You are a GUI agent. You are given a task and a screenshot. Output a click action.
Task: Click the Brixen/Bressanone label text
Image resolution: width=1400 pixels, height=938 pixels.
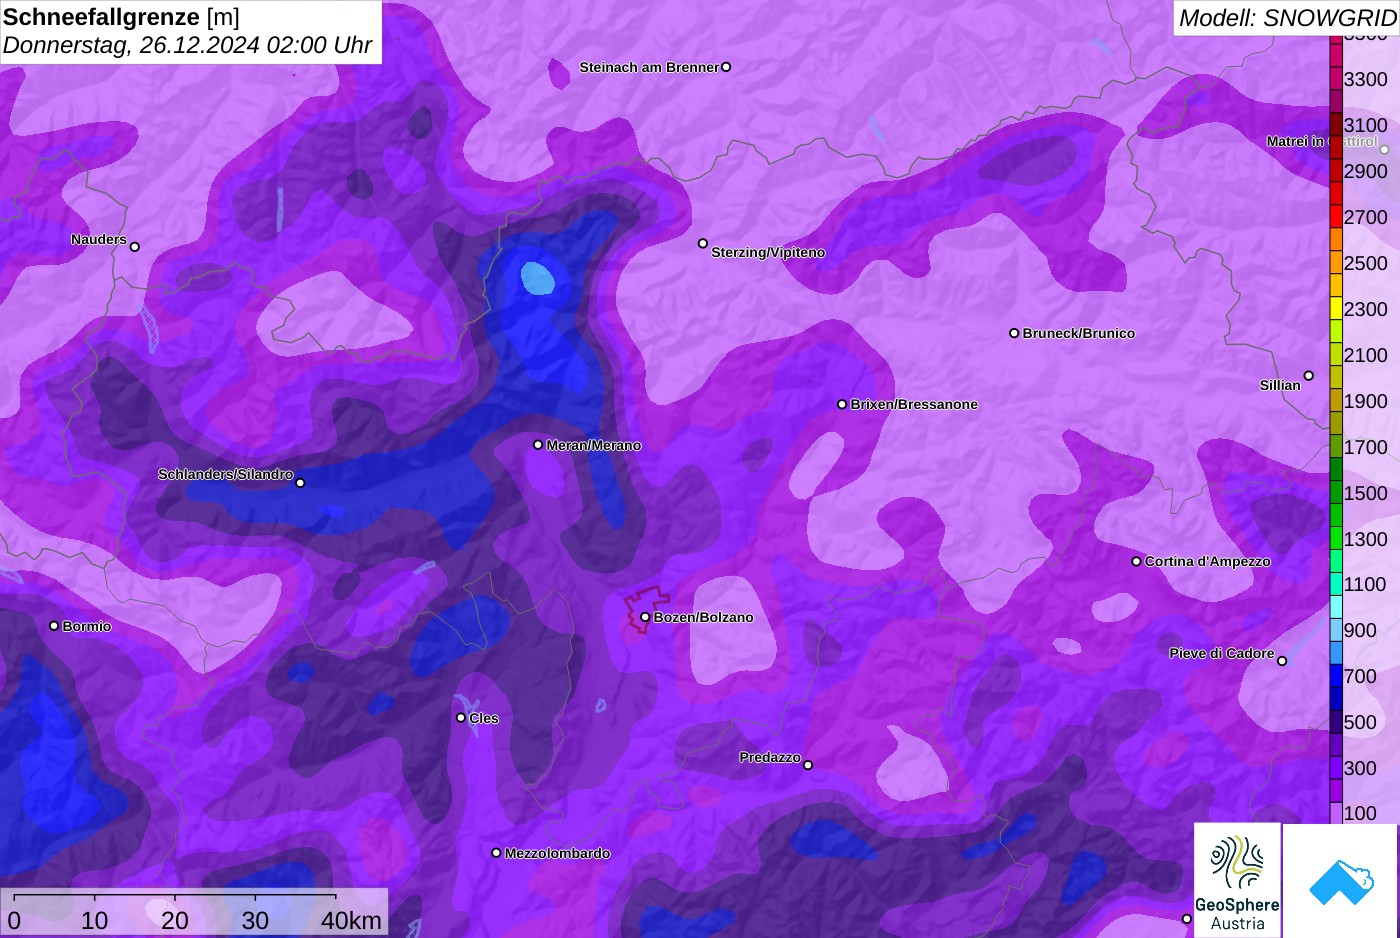[x=914, y=404]
